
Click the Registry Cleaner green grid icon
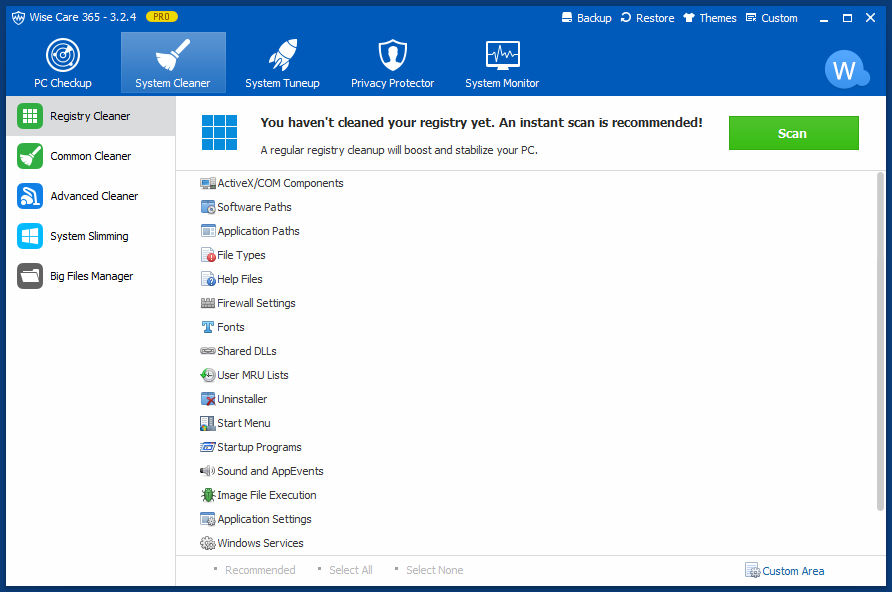[x=30, y=116]
